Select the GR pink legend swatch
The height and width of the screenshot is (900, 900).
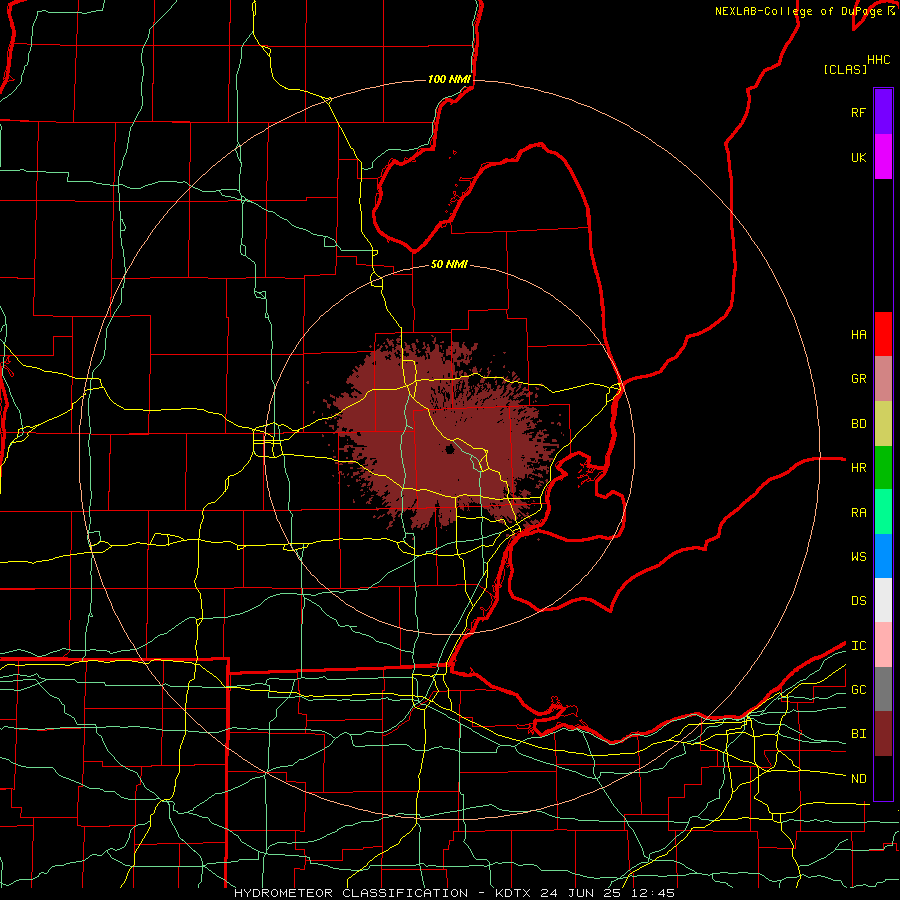[883, 379]
